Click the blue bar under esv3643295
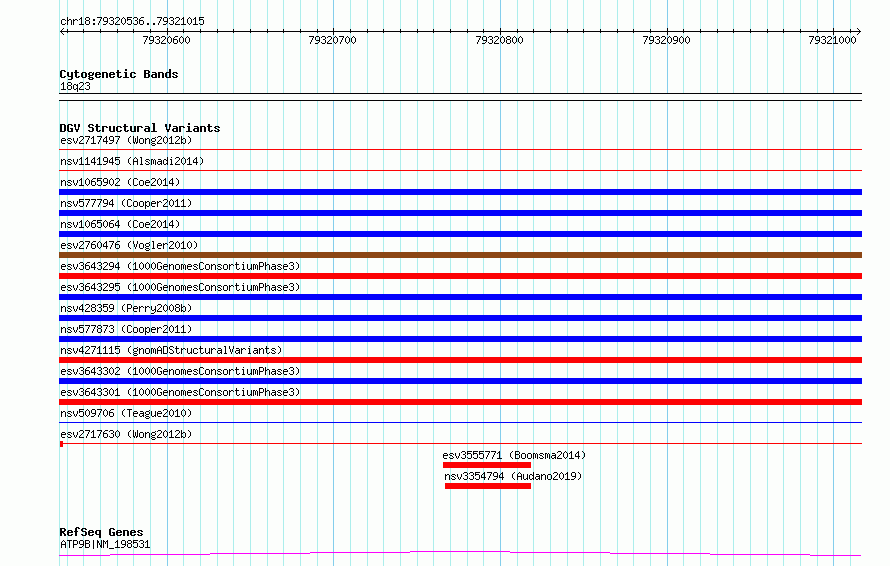Image resolution: width=890 pixels, height=566 pixels. pos(460,297)
